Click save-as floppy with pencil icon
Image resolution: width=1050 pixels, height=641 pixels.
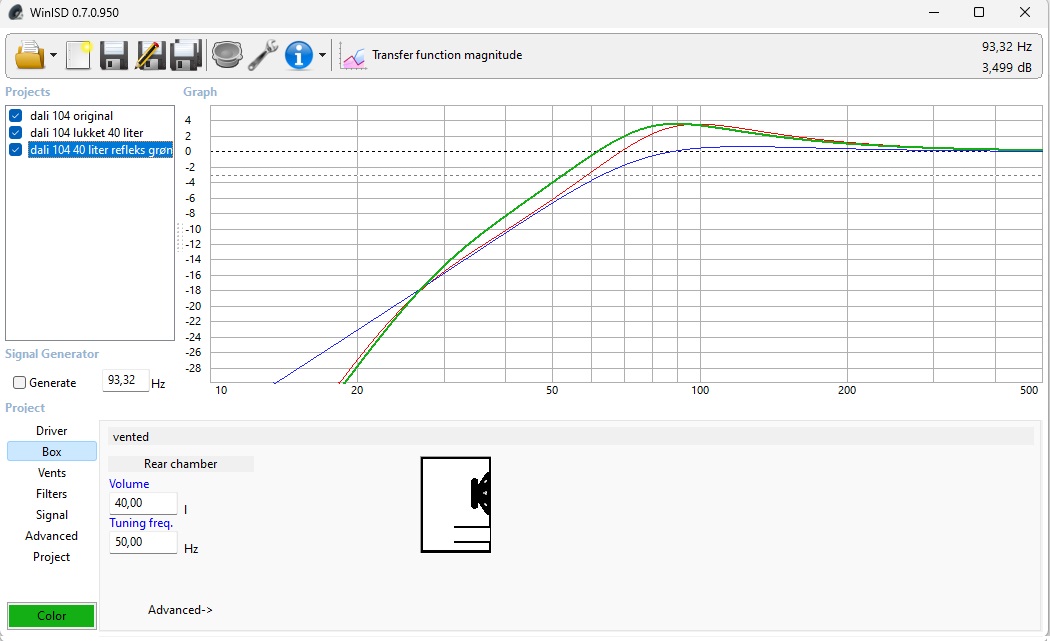150,55
